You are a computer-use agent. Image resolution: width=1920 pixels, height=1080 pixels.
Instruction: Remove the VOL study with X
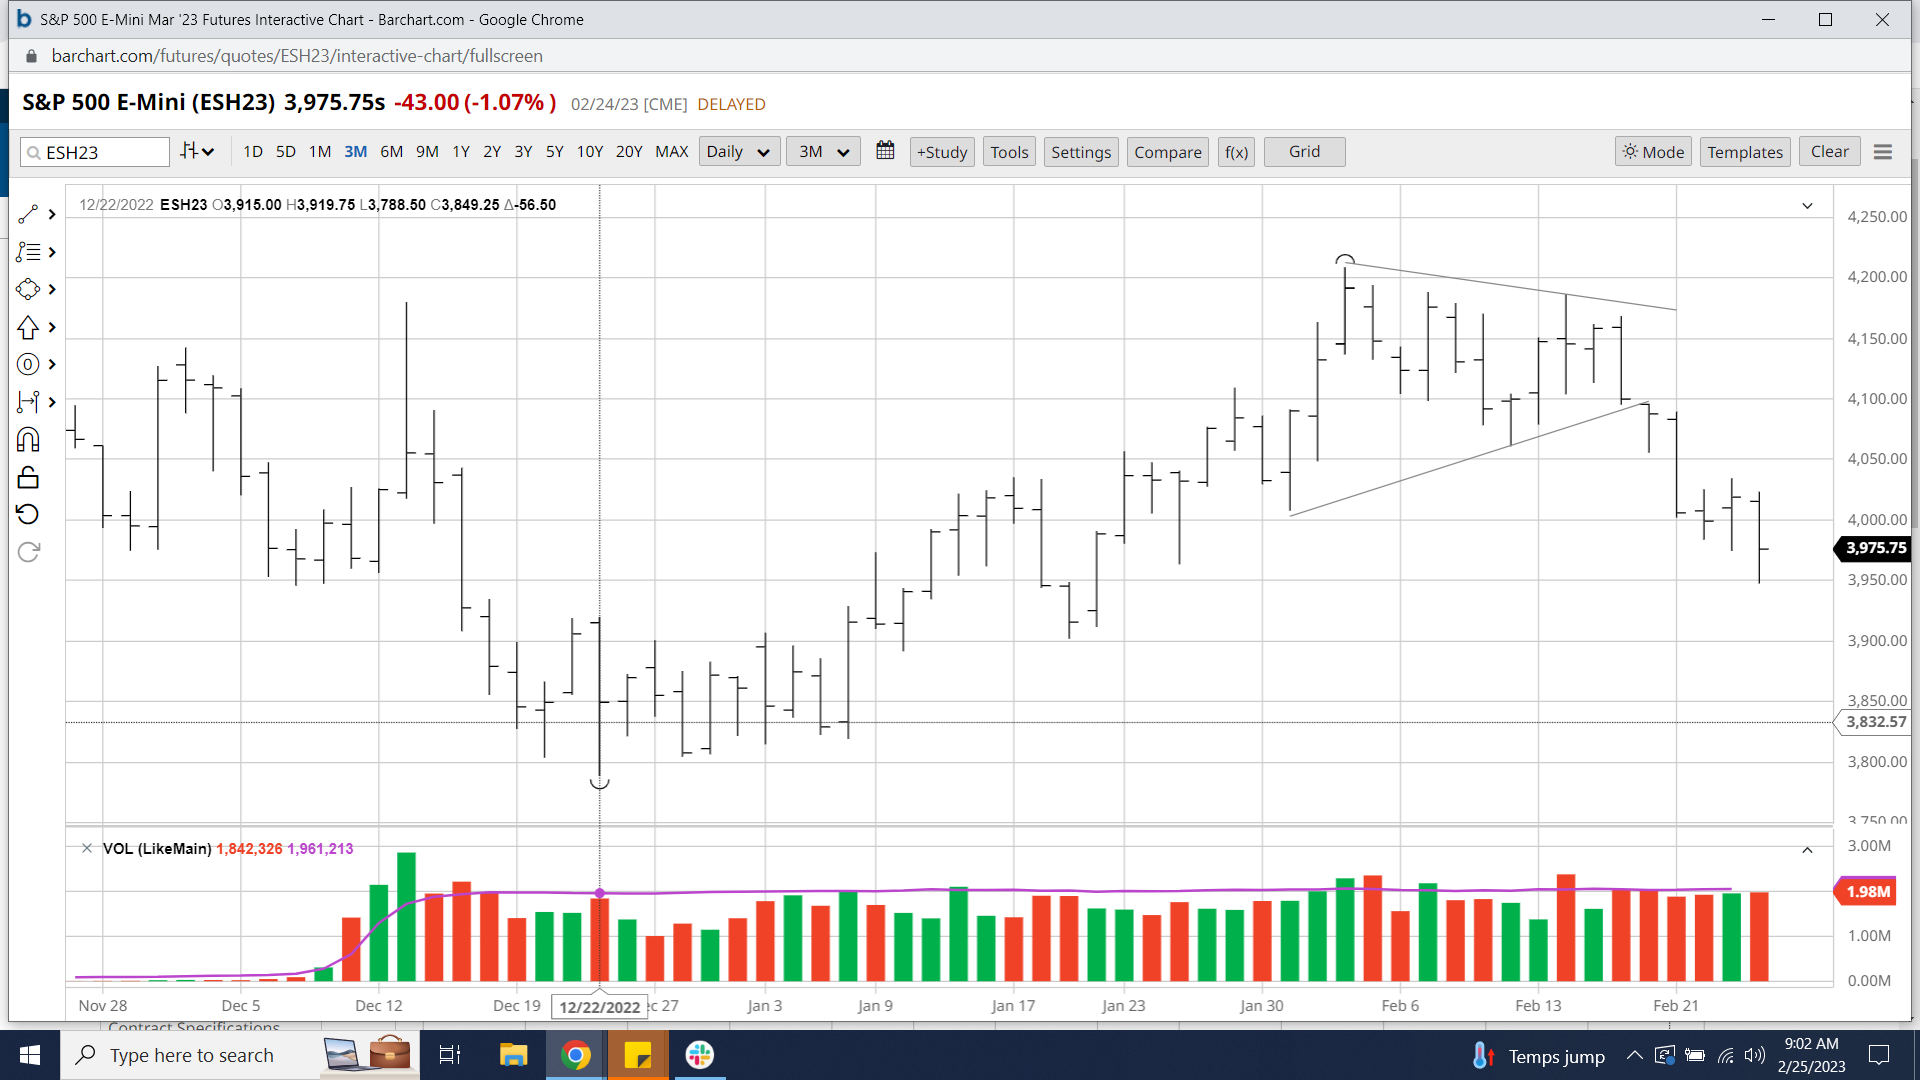[87, 848]
